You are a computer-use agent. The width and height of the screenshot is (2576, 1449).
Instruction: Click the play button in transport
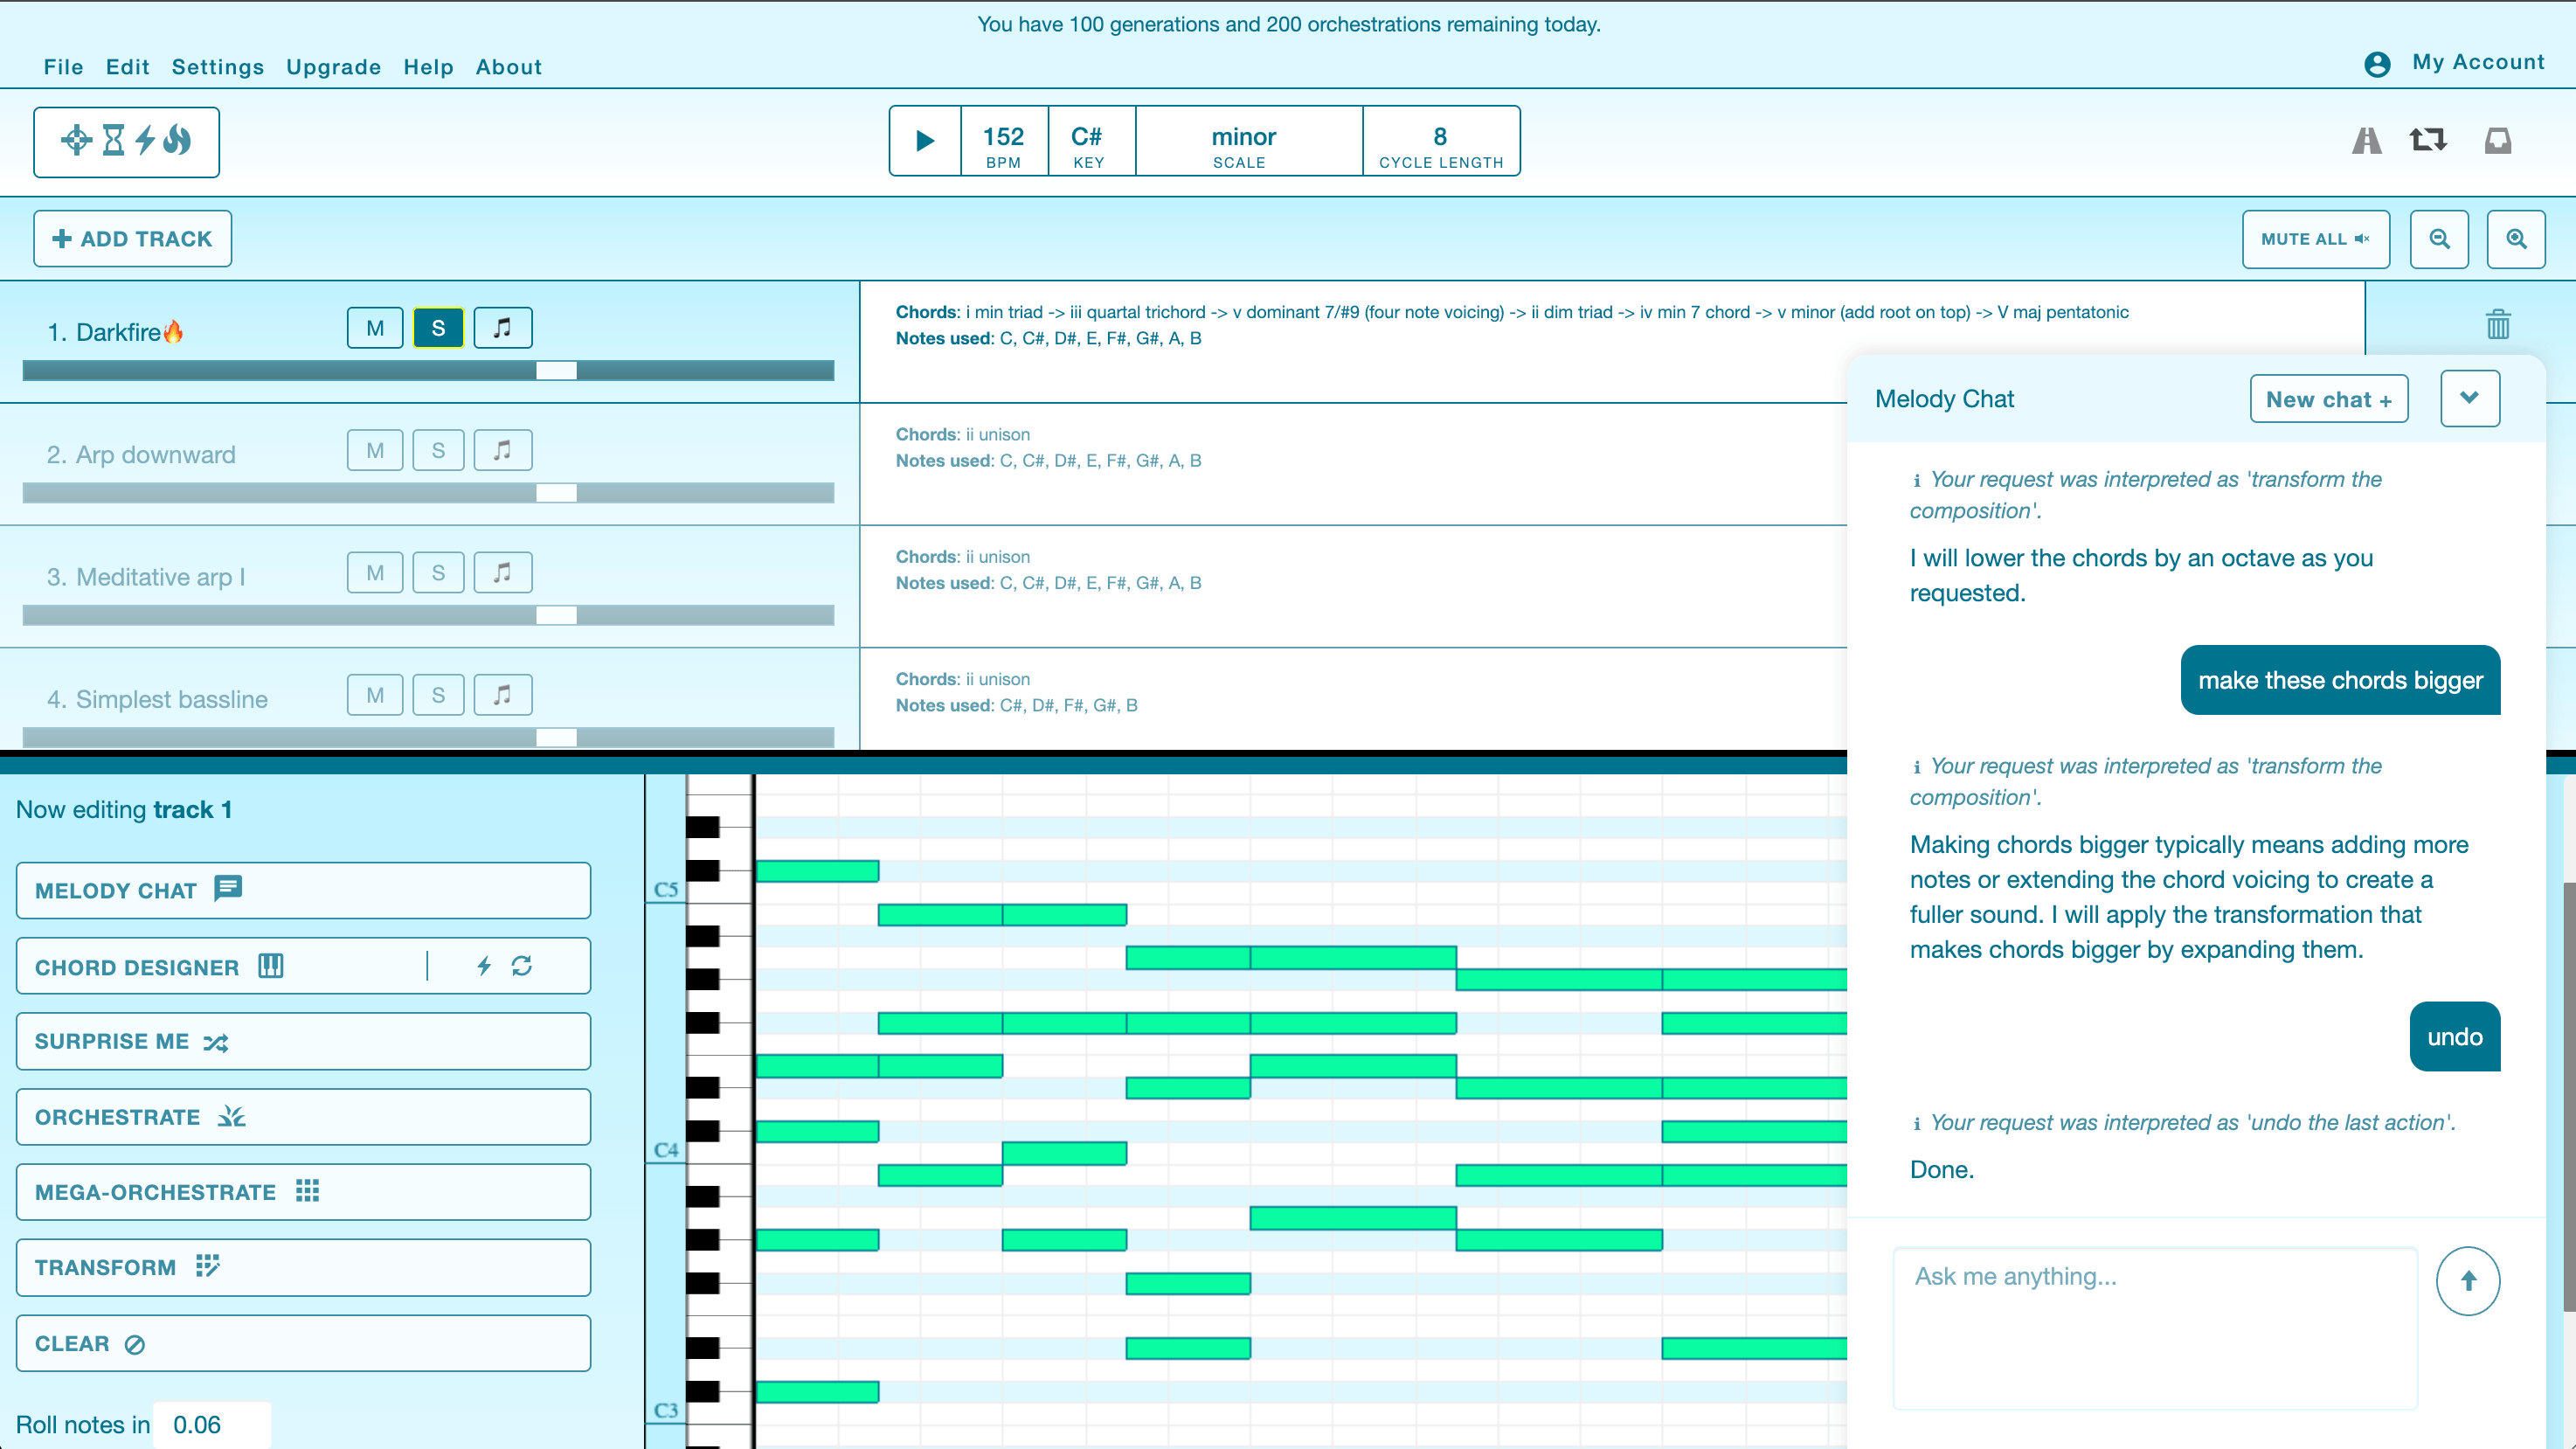click(x=925, y=141)
